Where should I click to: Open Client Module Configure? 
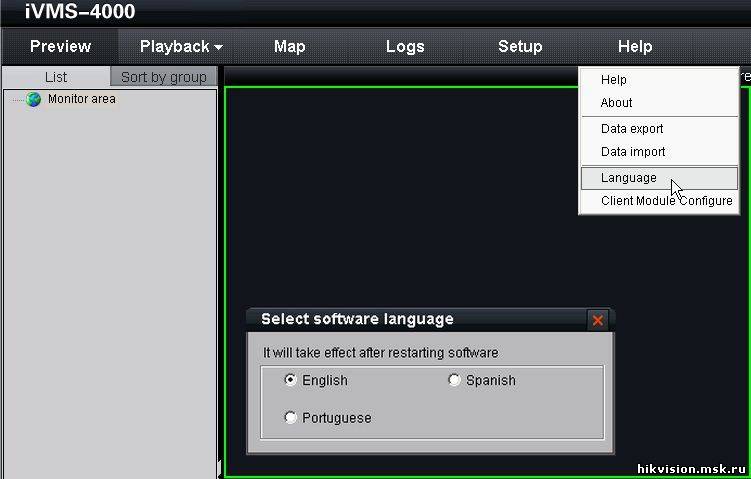pos(659,201)
